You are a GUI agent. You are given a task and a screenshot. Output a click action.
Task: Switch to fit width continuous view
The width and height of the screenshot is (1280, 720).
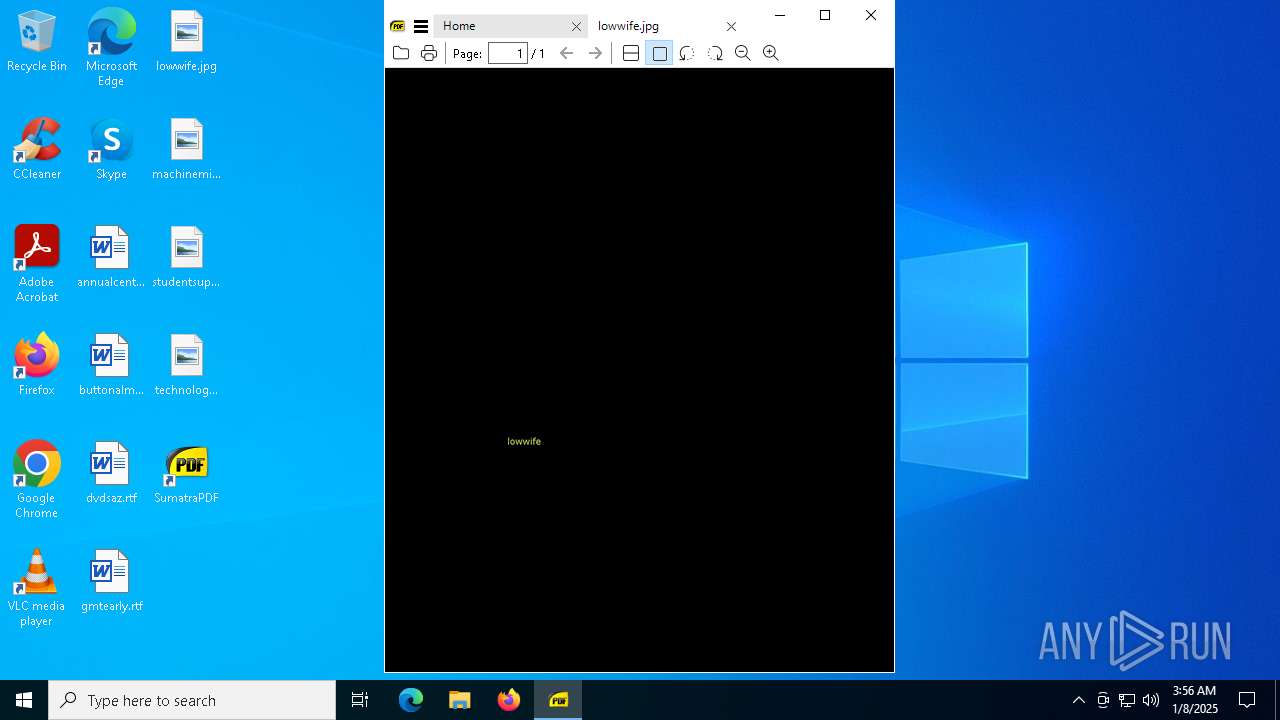631,53
